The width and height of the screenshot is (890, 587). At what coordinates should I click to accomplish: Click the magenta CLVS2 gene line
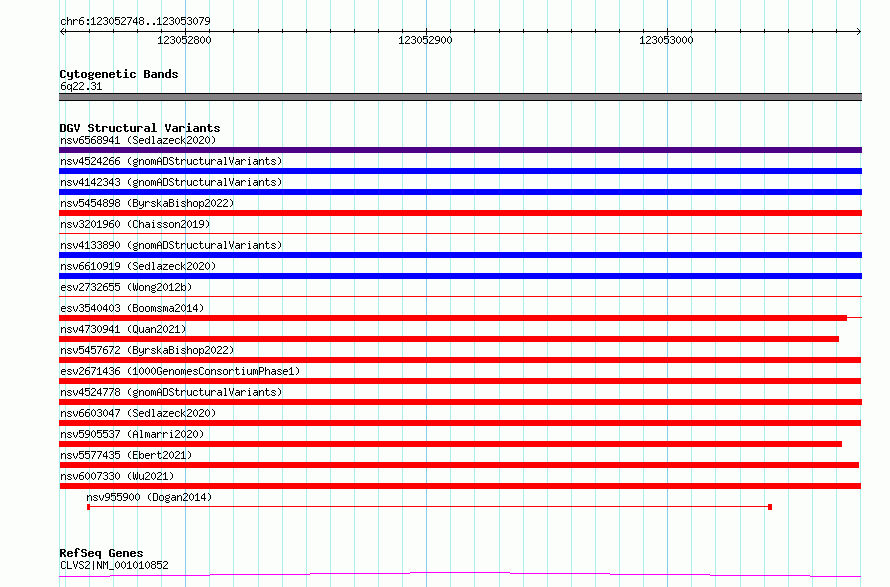pos(460,575)
